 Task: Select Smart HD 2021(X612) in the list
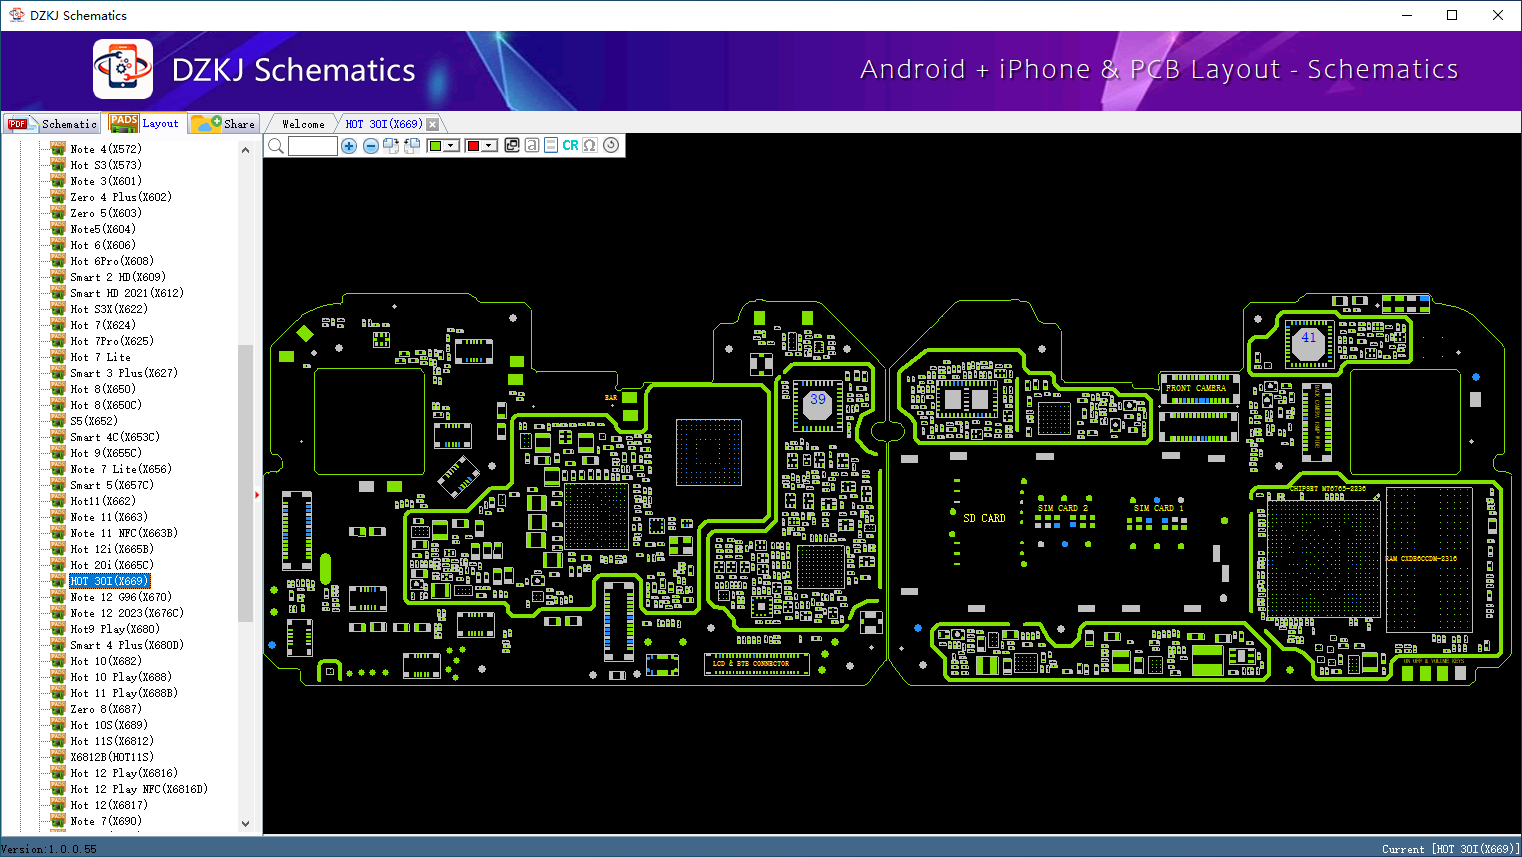tap(127, 293)
